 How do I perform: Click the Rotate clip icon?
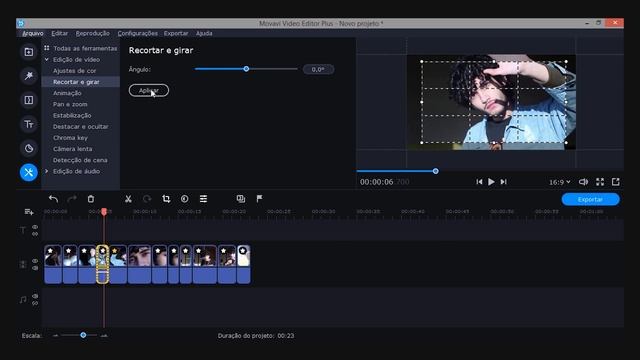pos(147,199)
